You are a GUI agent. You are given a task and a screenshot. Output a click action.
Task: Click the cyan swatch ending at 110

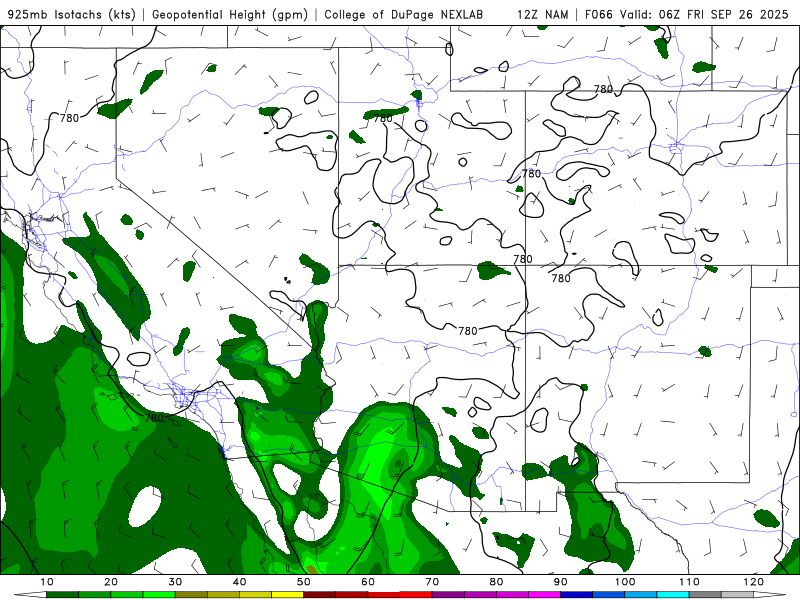click(x=673, y=595)
